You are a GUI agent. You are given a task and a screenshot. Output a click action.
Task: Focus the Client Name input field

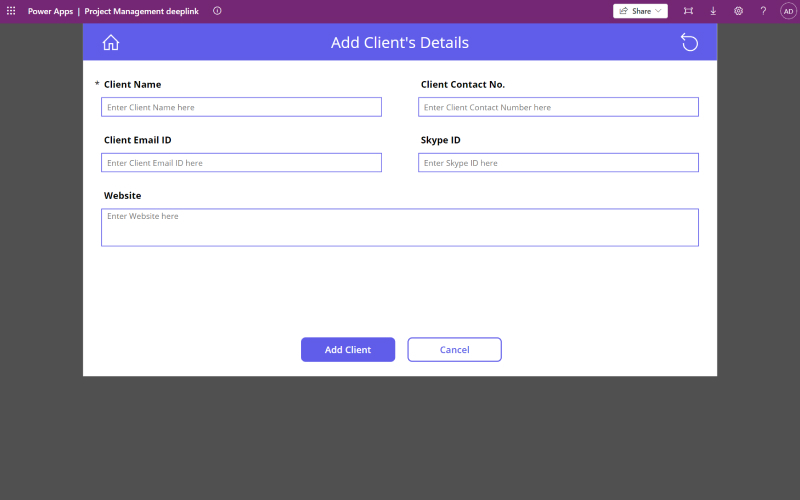[241, 107]
